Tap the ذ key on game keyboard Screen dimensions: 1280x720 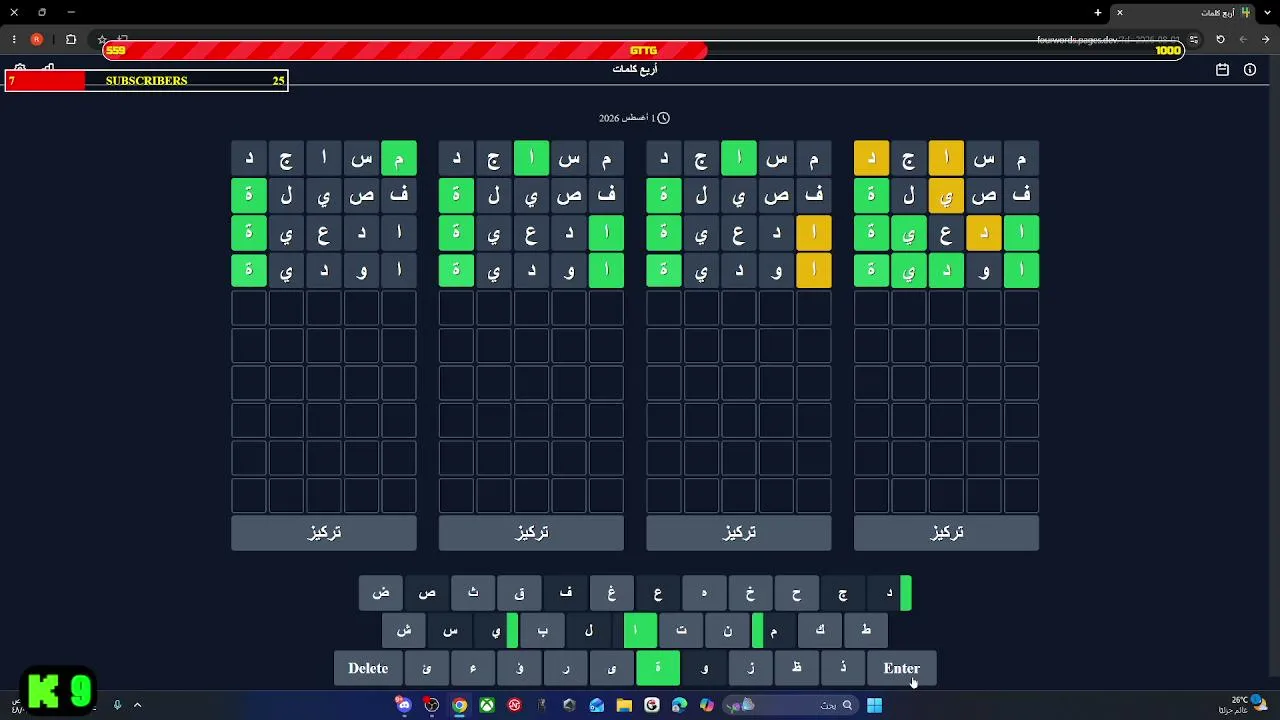843,669
